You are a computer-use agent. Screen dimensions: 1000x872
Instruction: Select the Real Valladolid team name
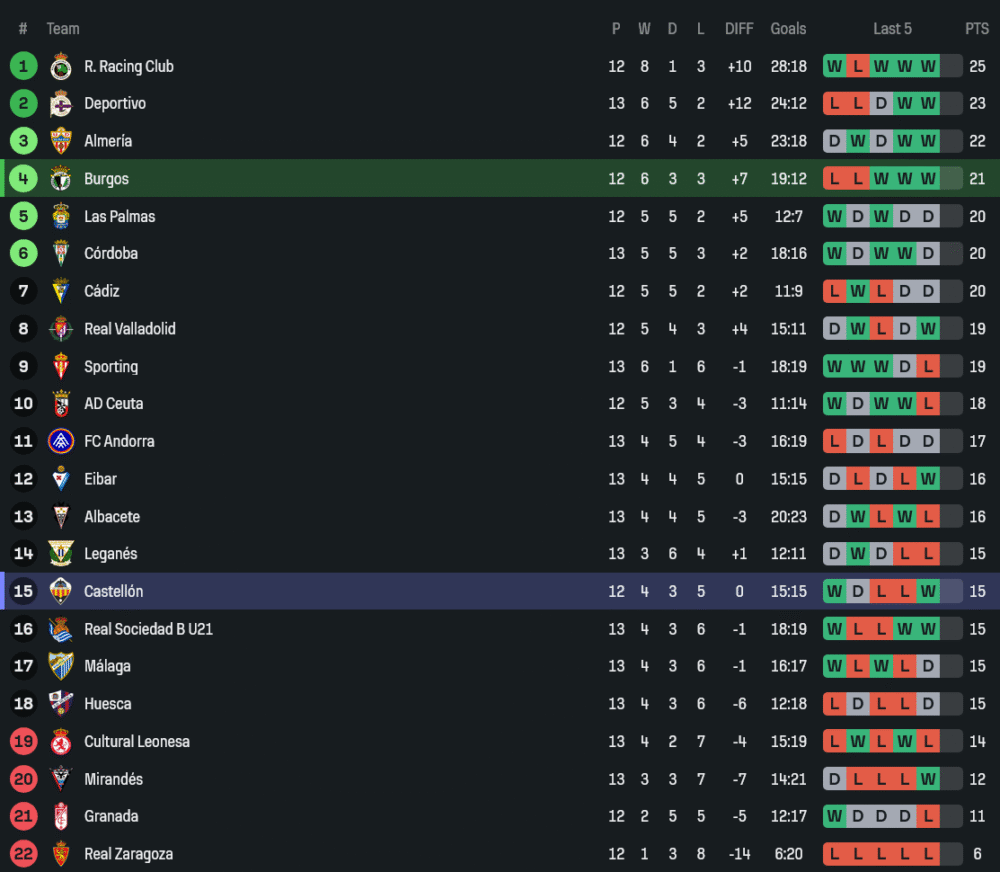[130, 329]
